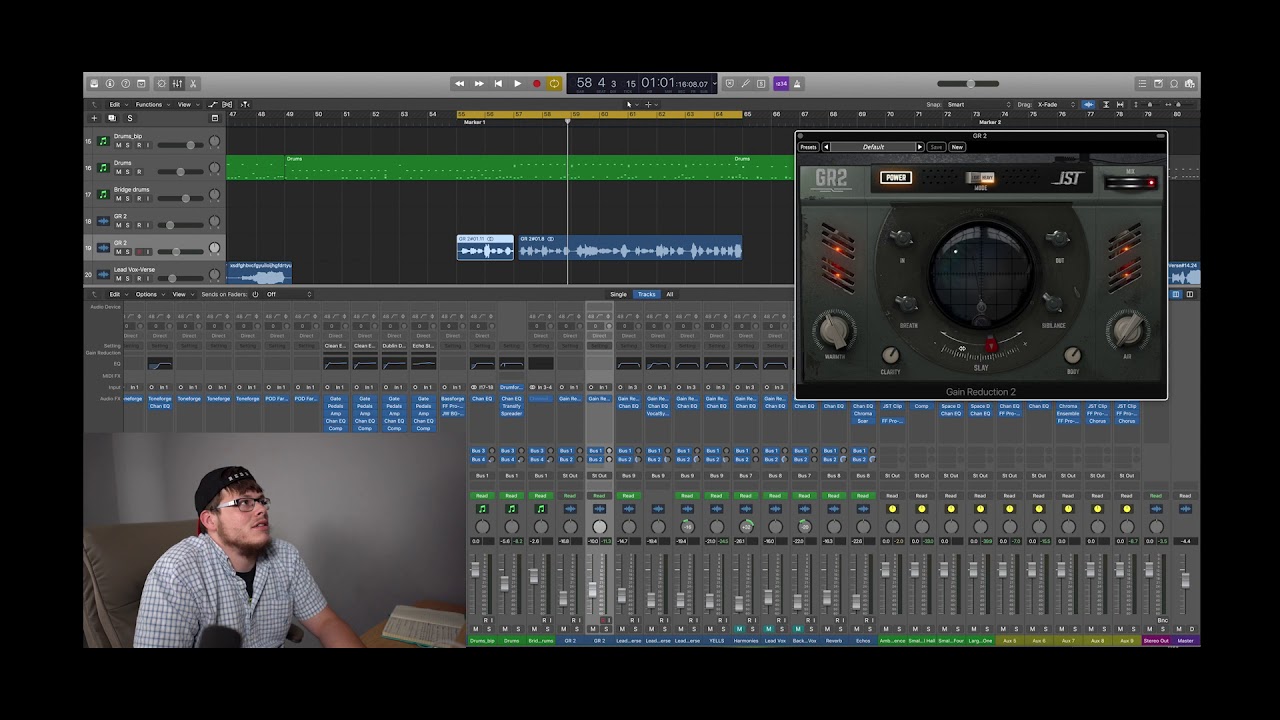This screenshot has height=720, width=1280.
Task: Open the Note Pads icon at top right
Action: 1158,84
